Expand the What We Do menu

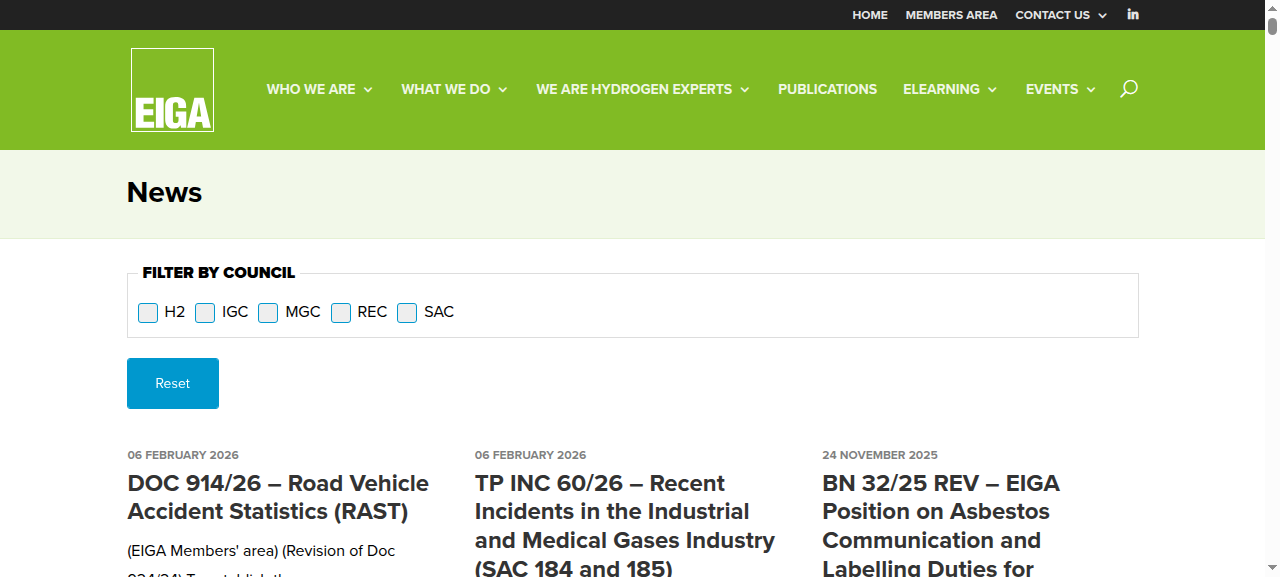[x=455, y=89]
